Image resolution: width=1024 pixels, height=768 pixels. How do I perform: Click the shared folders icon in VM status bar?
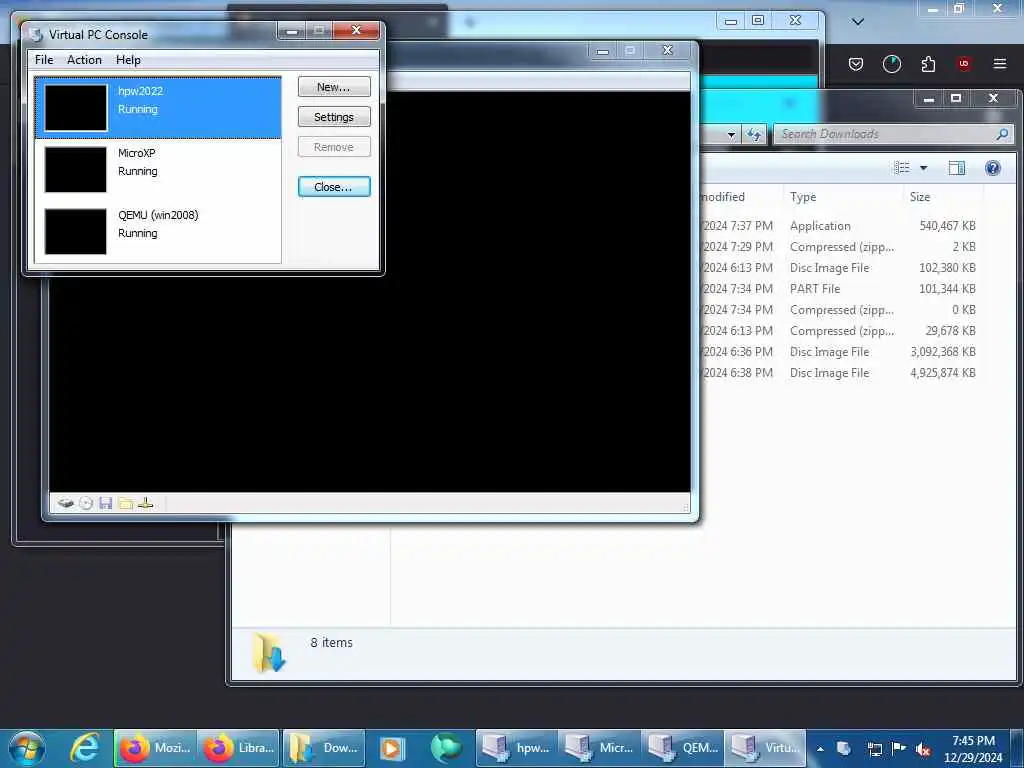pos(125,503)
